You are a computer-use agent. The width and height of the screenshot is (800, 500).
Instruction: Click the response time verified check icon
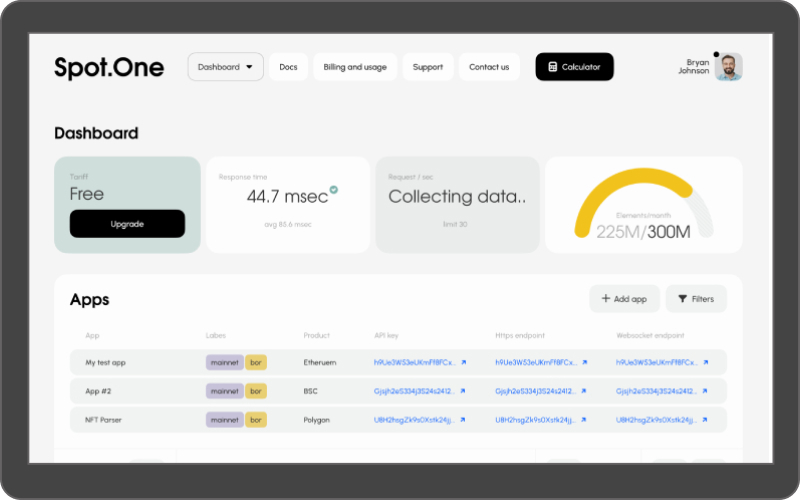[334, 190]
